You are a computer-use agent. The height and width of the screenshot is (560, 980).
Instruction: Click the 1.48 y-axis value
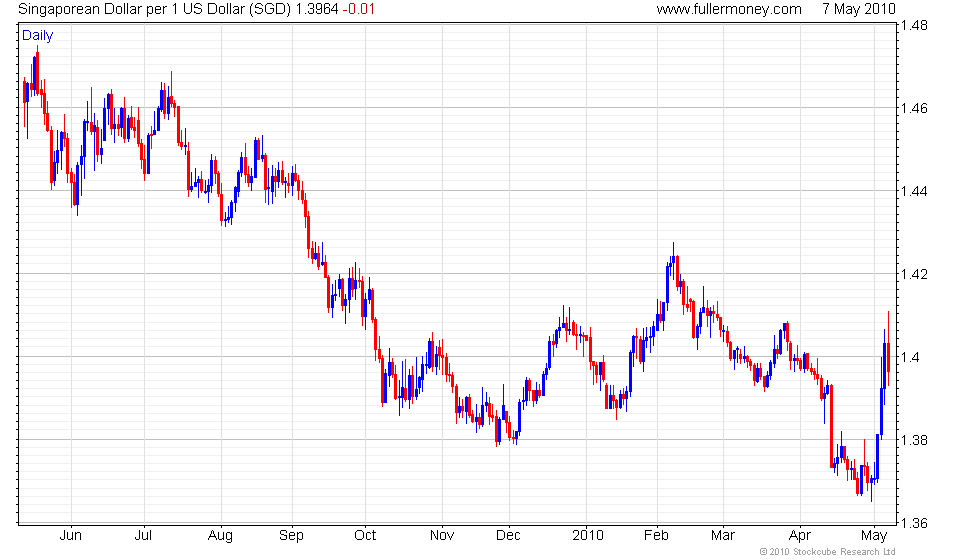[x=914, y=26]
